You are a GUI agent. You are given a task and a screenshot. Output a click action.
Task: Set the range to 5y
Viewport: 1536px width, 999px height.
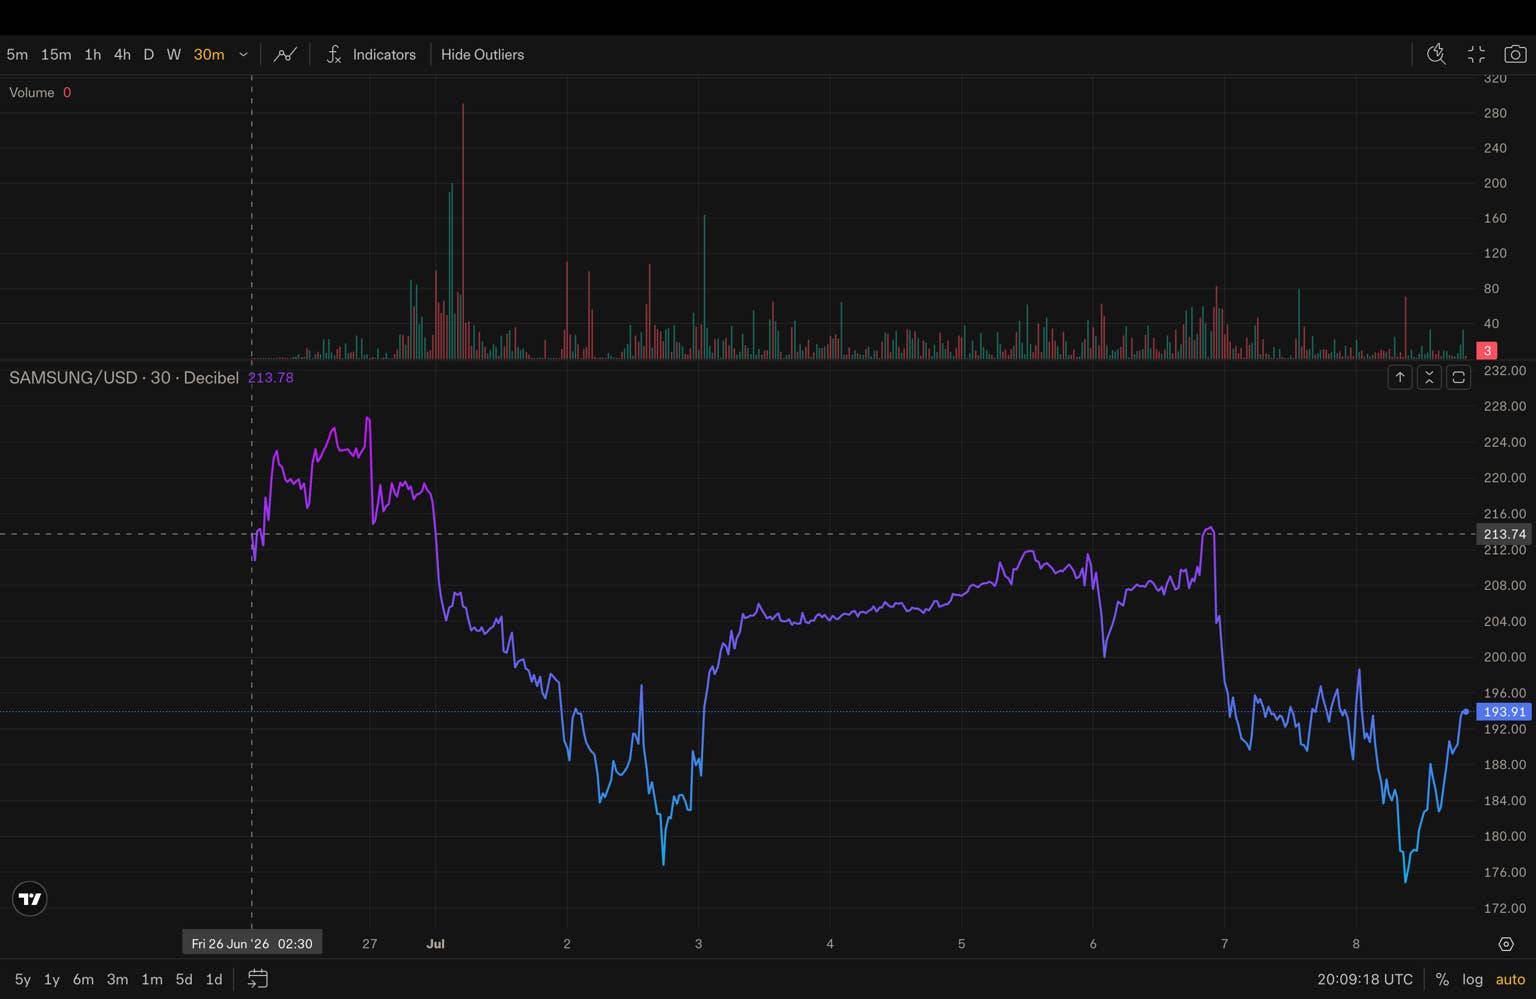tap(23, 980)
